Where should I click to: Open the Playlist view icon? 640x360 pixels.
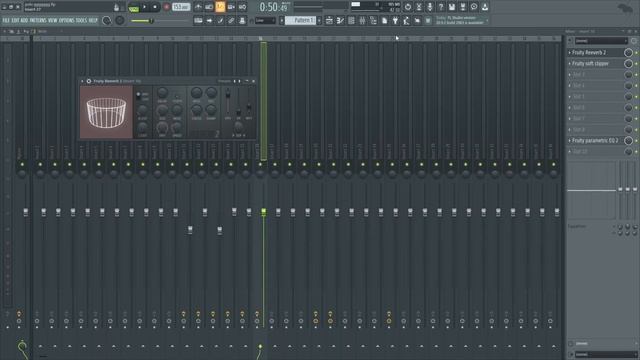329,20
